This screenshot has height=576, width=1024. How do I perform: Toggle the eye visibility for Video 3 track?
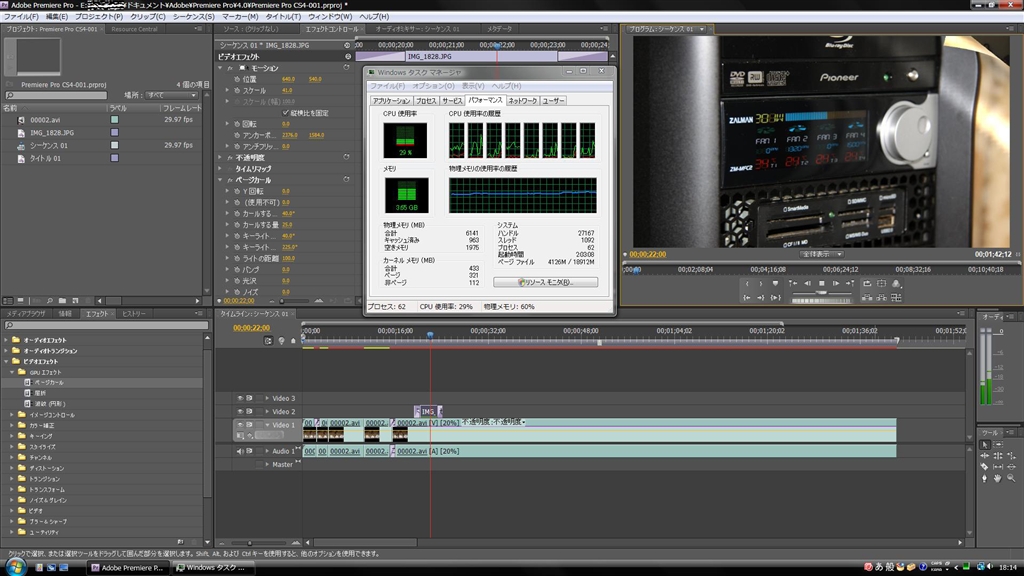240,398
